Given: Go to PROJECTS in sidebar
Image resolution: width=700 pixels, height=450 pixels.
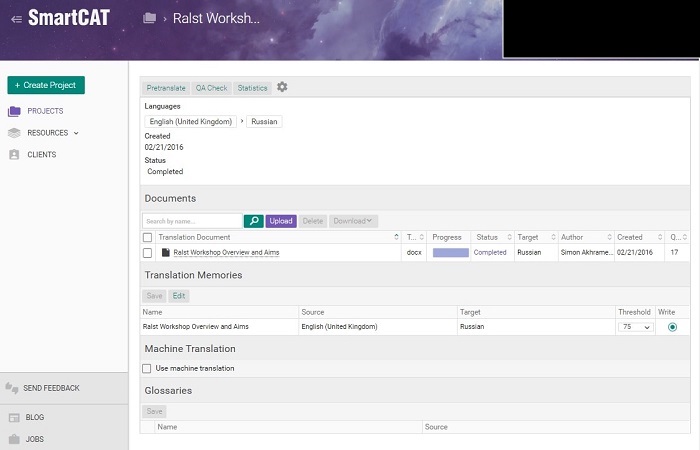Looking at the screenshot, I should click(x=45, y=111).
